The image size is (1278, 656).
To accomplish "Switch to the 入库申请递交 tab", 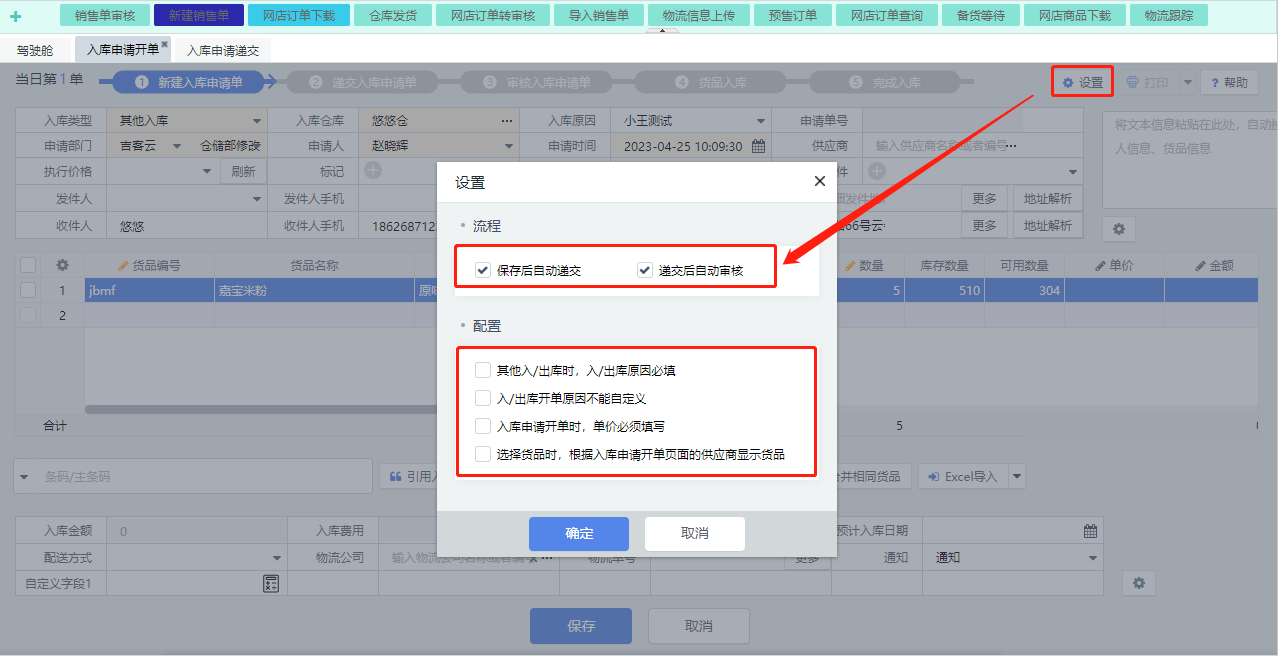I will tap(223, 50).
